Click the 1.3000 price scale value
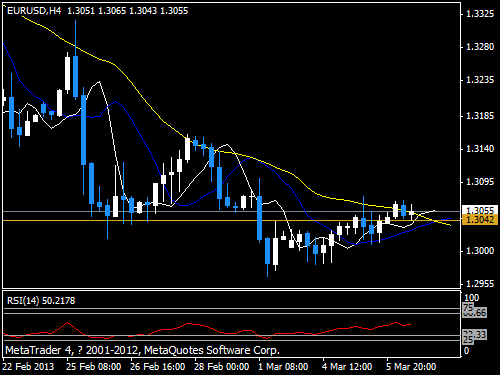500x375 pixels. 480,251
